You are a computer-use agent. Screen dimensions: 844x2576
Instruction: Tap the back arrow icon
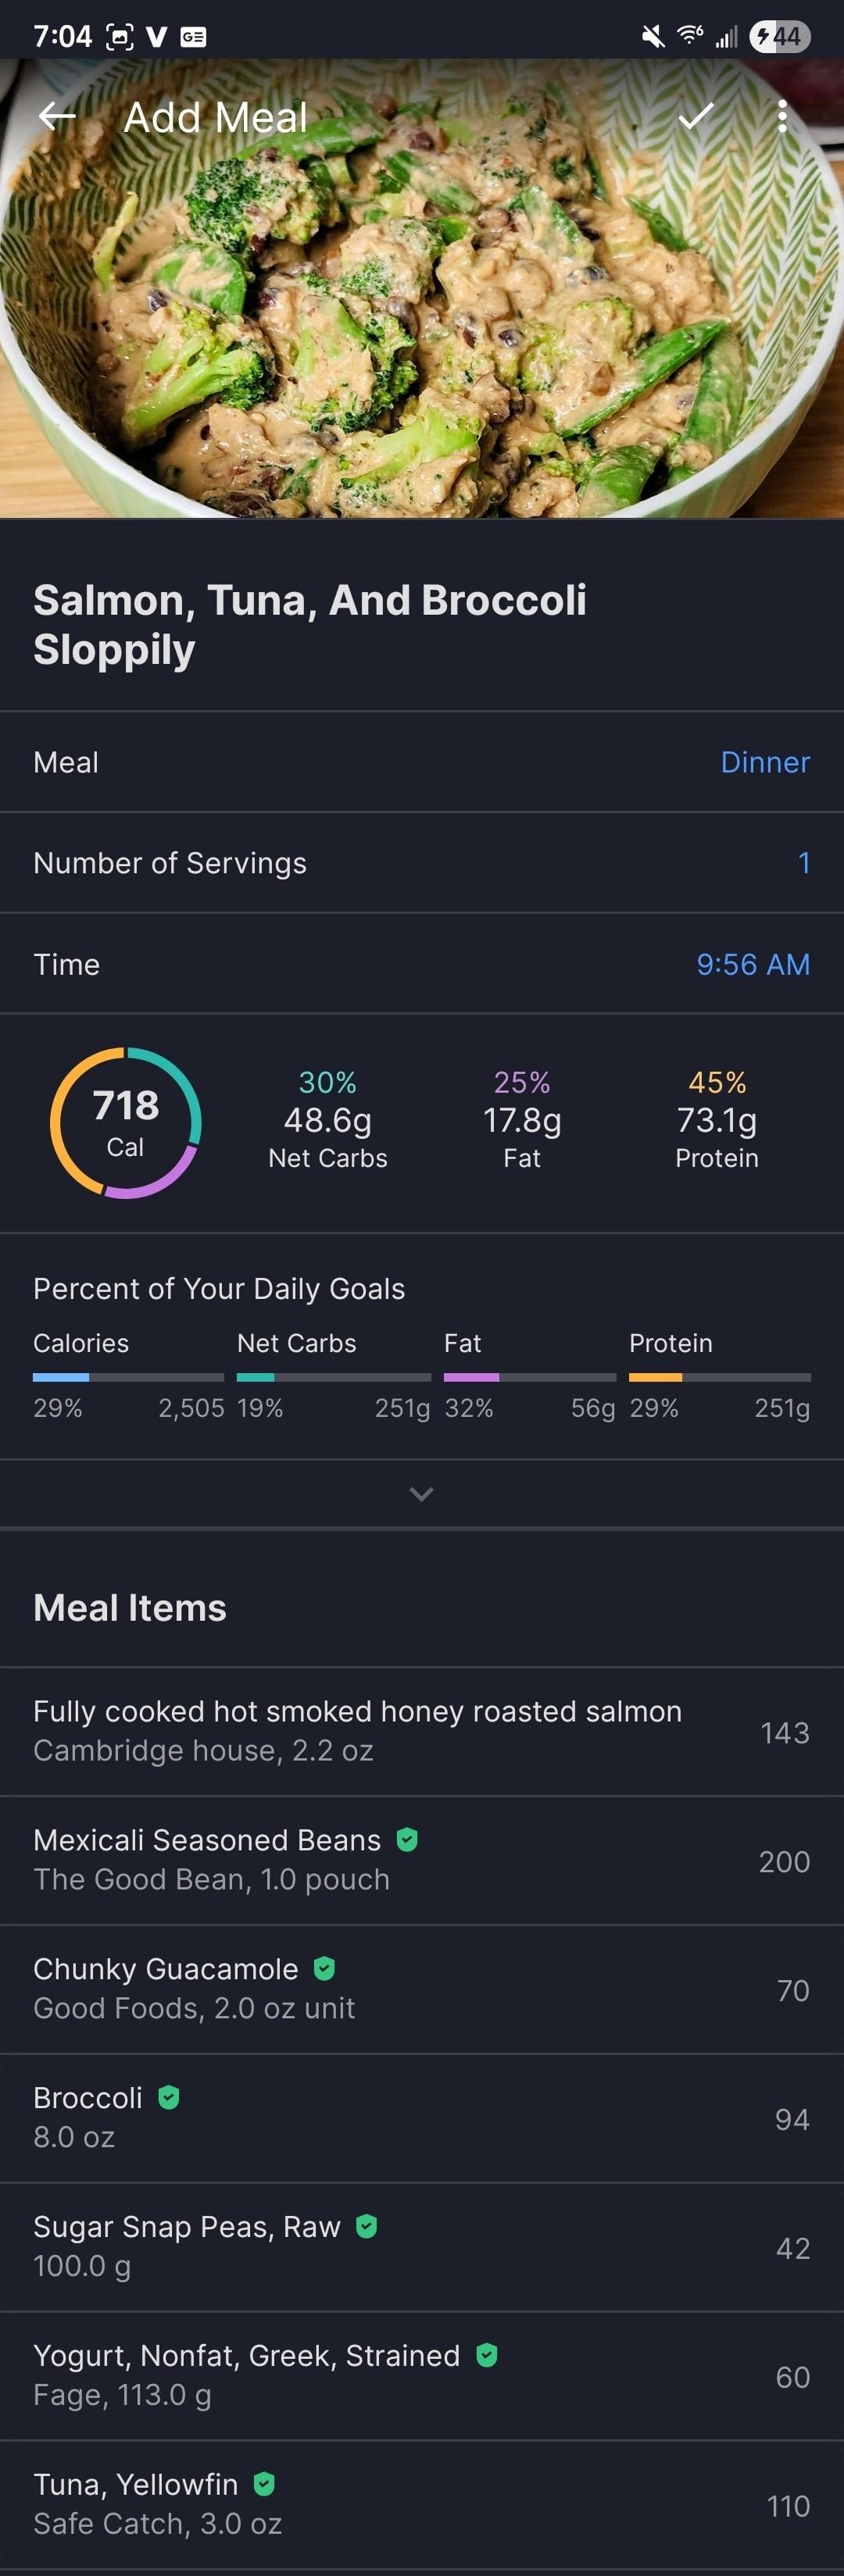pos(57,117)
